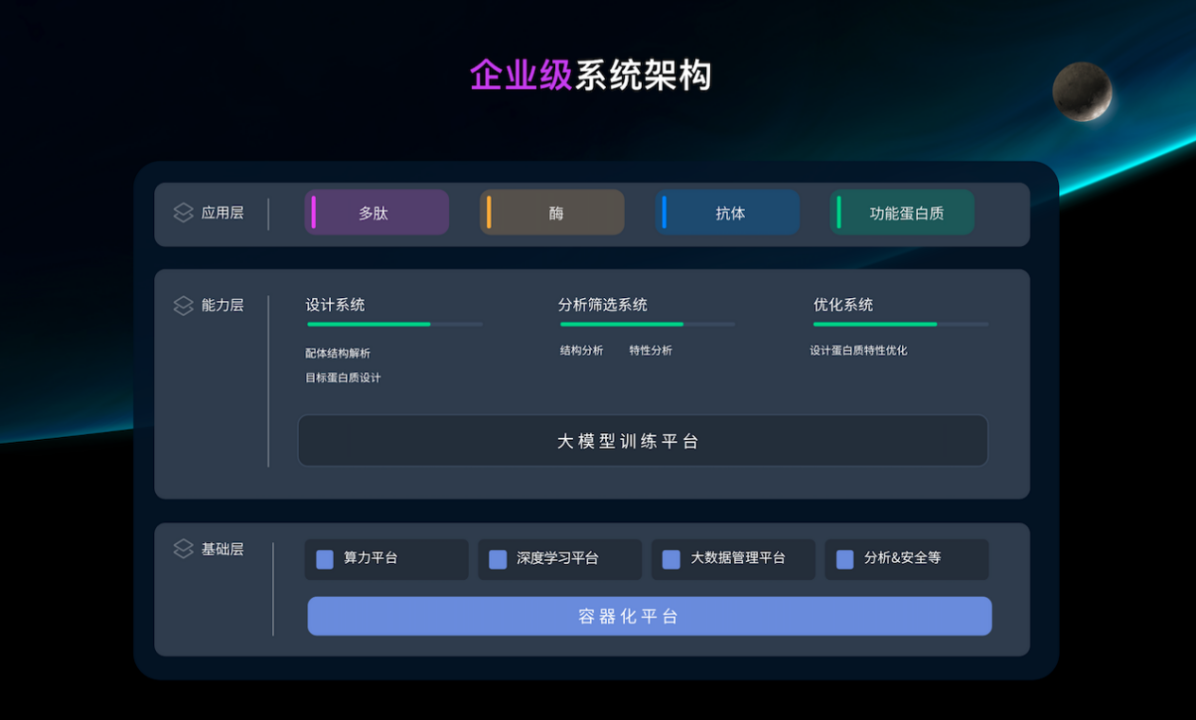Open the 抗体 blue card
The height and width of the screenshot is (720, 1196).
727,213
